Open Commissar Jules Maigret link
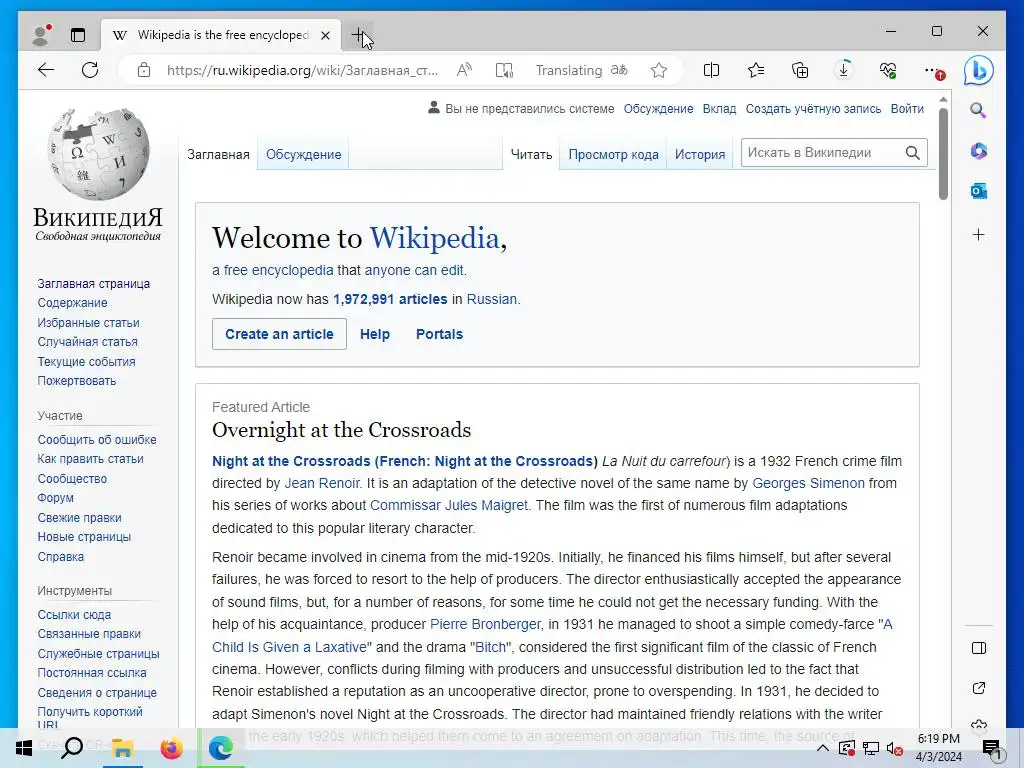 pyautogui.click(x=449, y=505)
